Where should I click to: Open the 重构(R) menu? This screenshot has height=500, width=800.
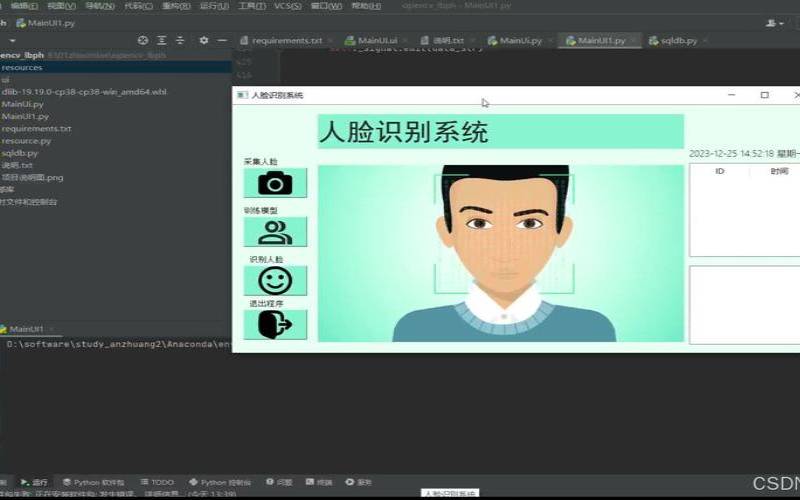pos(176,6)
